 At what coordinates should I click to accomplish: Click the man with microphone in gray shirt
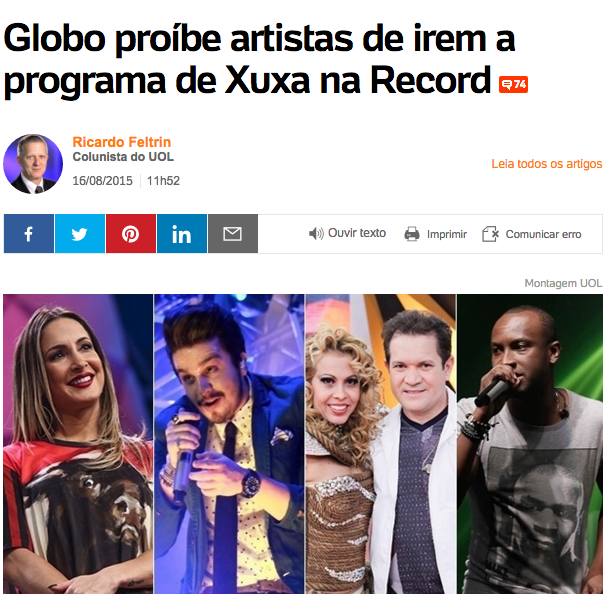click(x=530, y=444)
